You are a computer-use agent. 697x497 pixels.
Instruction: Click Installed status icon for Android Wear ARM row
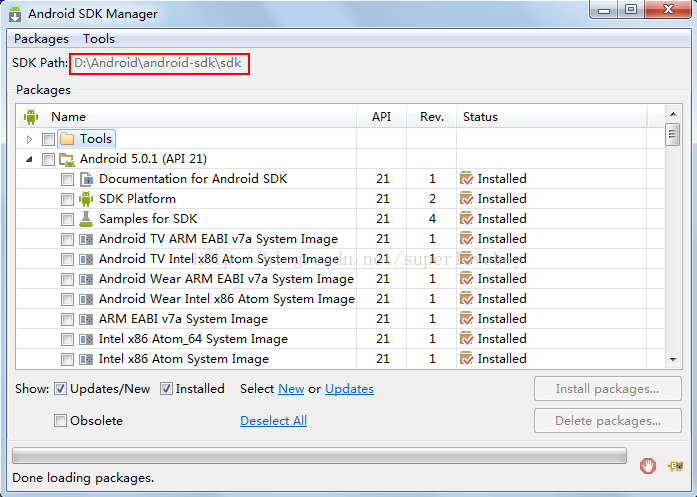click(x=466, y=279)
